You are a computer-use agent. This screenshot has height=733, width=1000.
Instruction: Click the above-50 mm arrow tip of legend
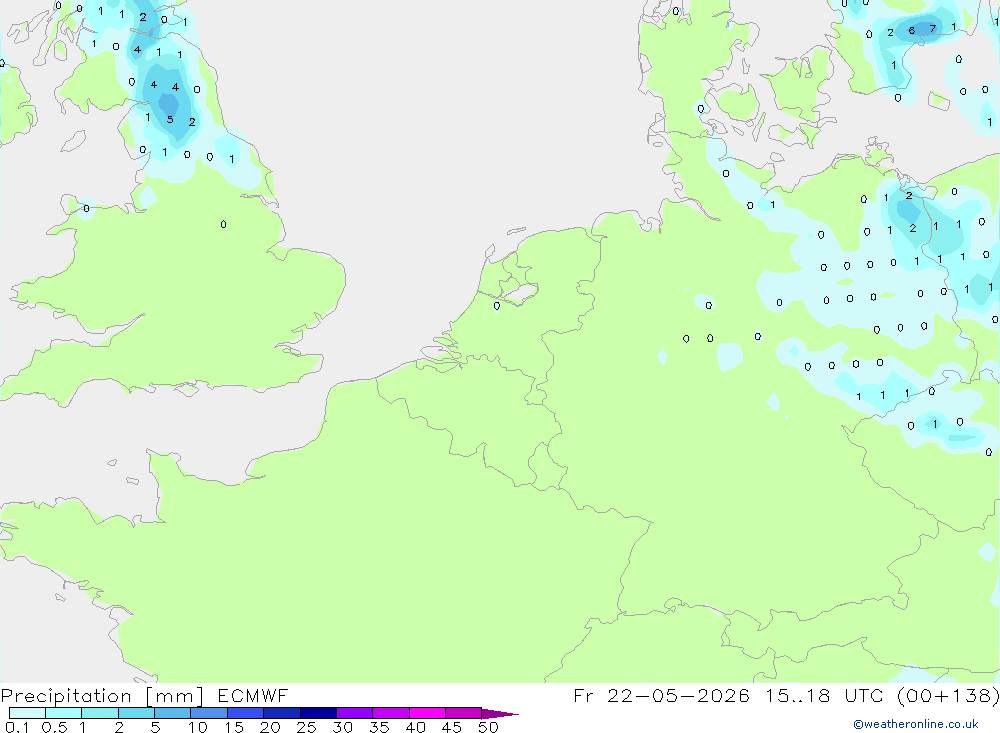click(500, 714)
